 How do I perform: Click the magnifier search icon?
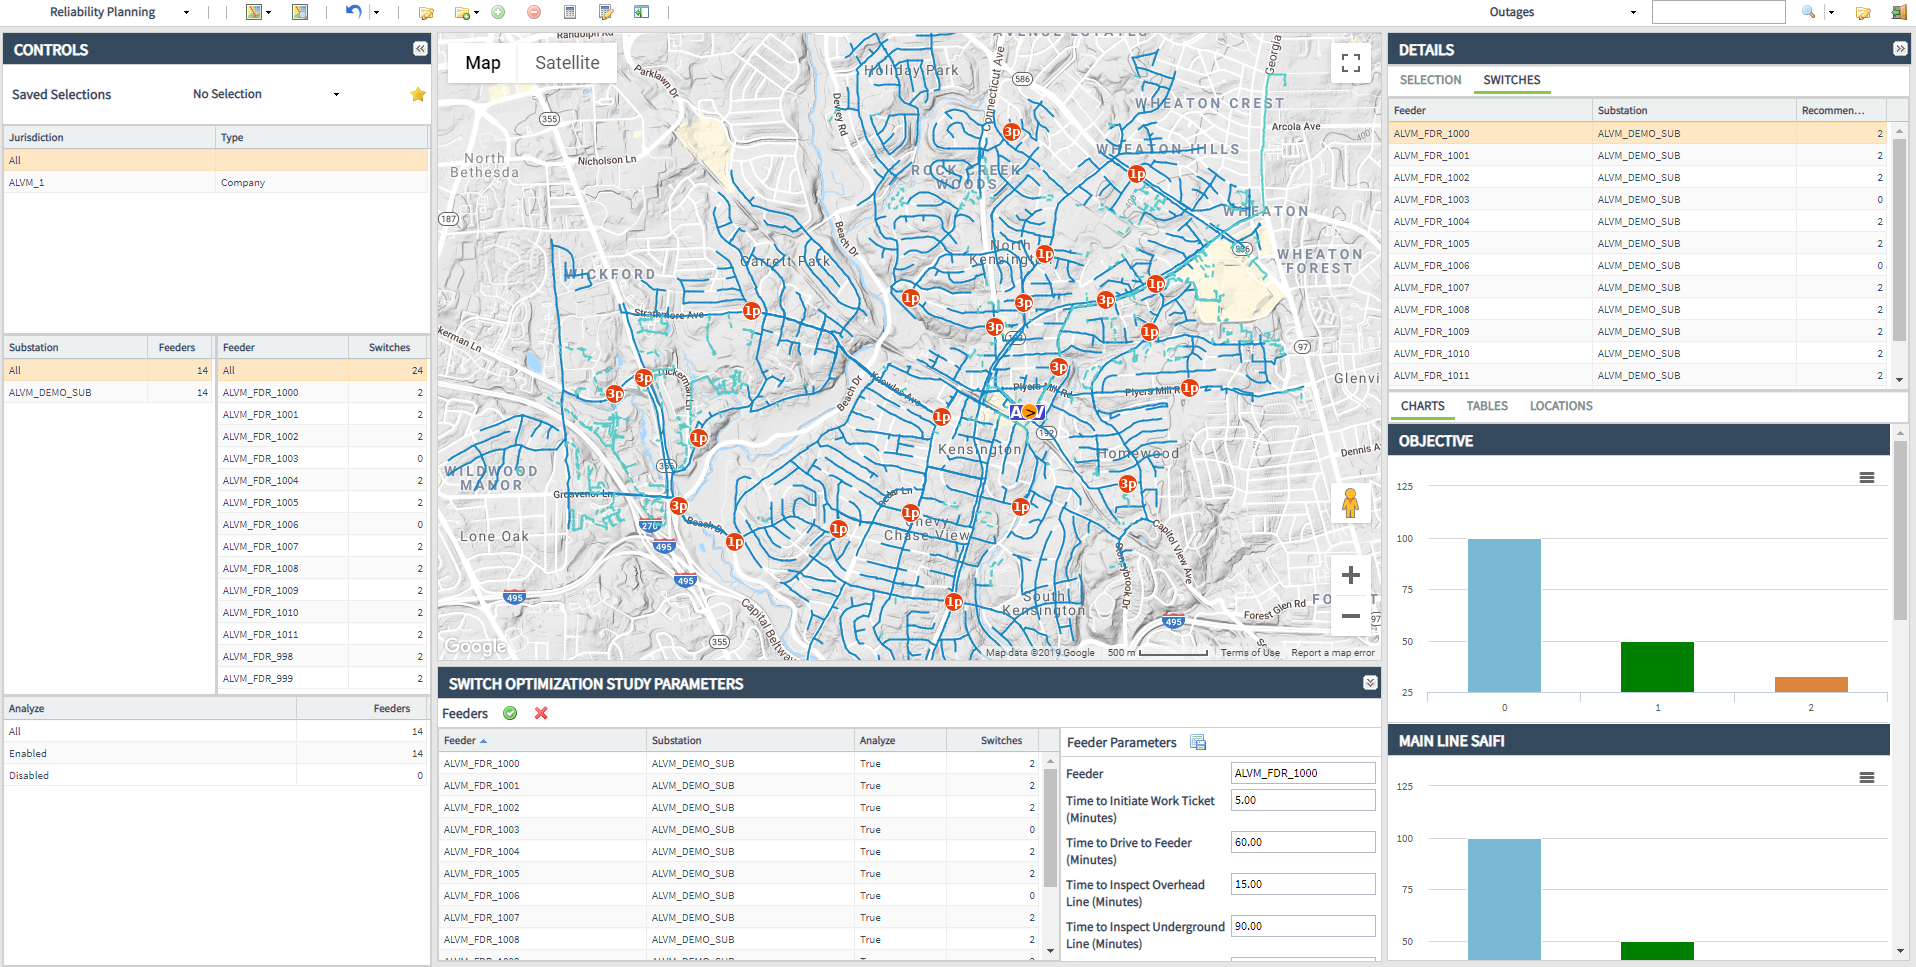1808,12
